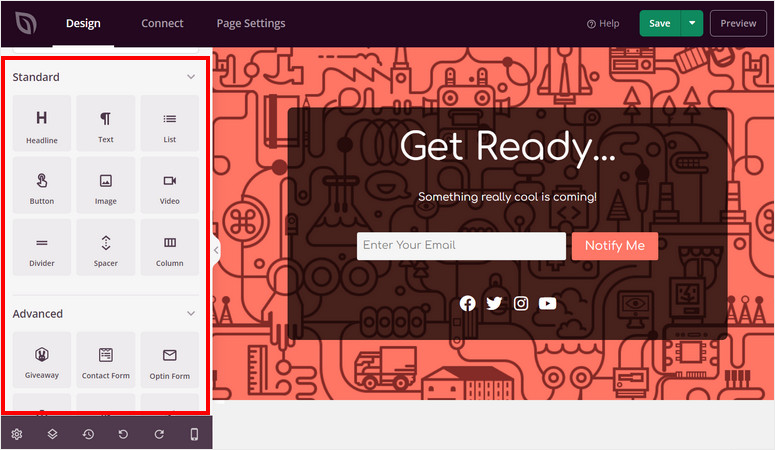
Task: Collapse the Advanced blocks section
Action: [x=191, y=314]
